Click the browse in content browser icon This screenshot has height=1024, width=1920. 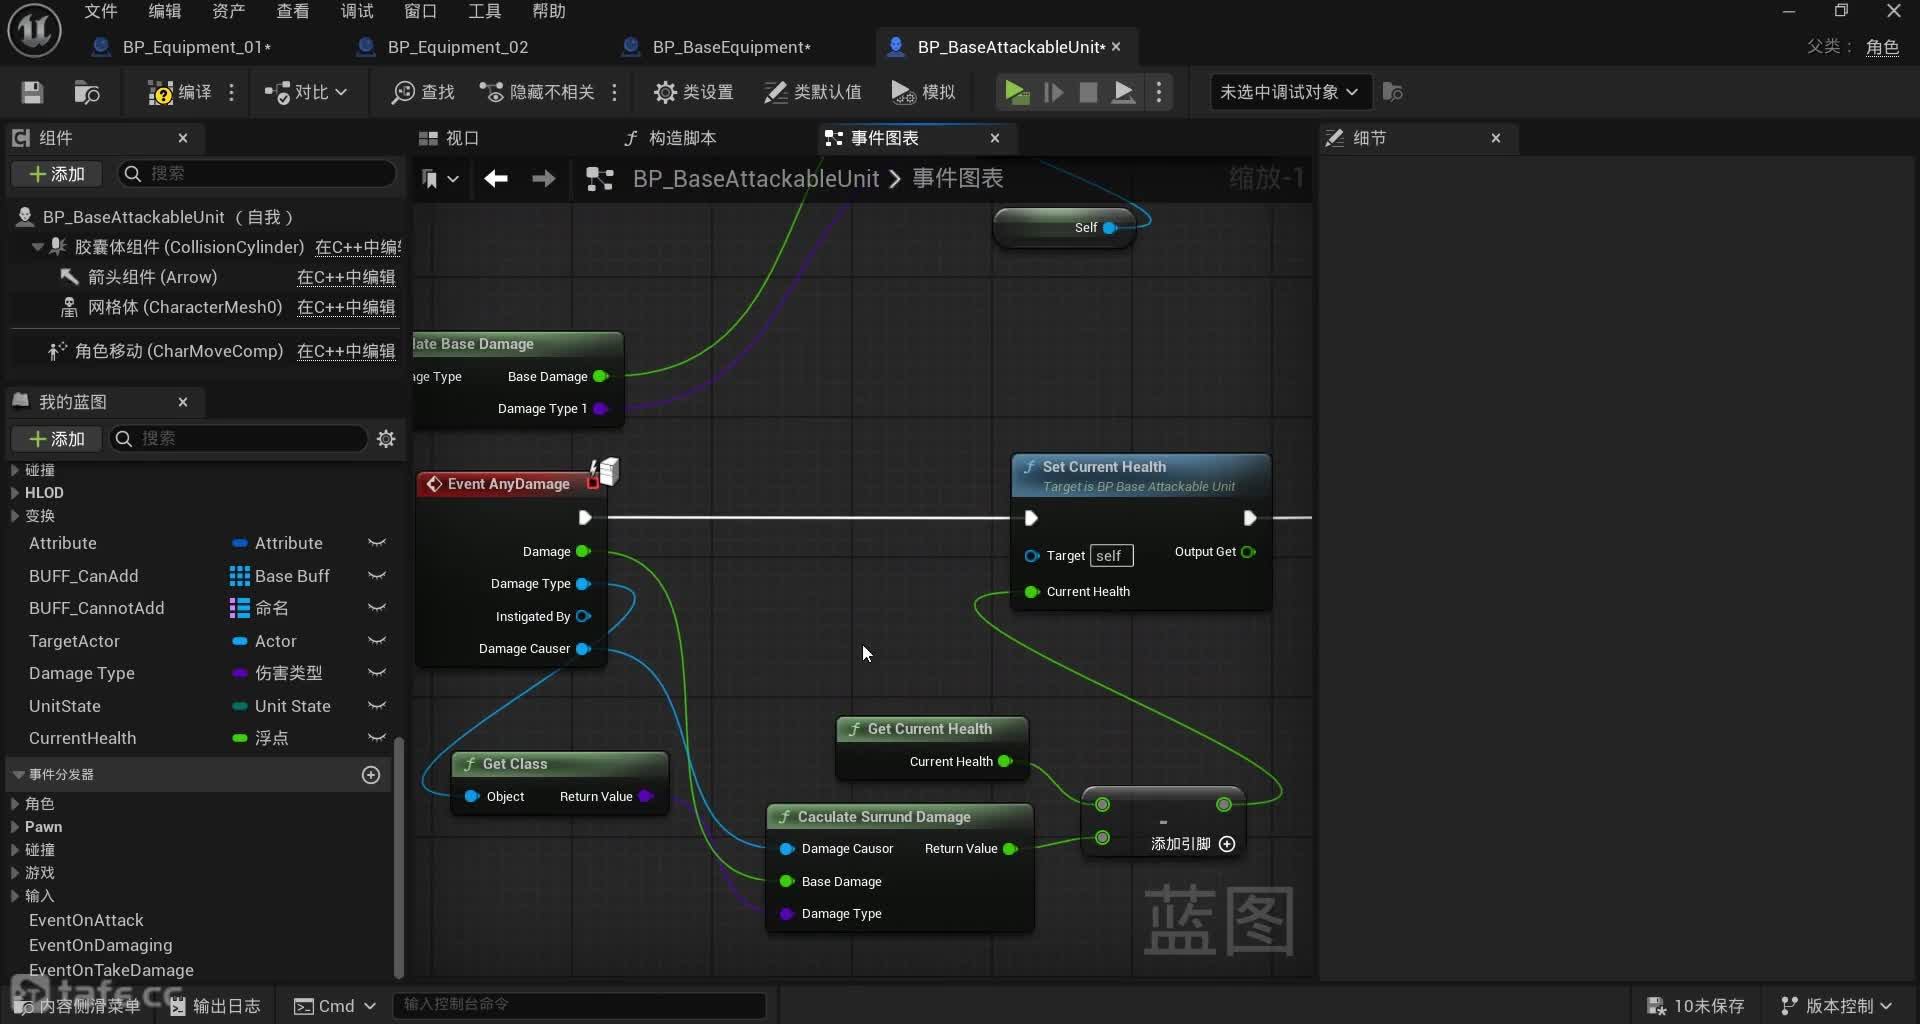pyautogui.click(x=87, y=92)
